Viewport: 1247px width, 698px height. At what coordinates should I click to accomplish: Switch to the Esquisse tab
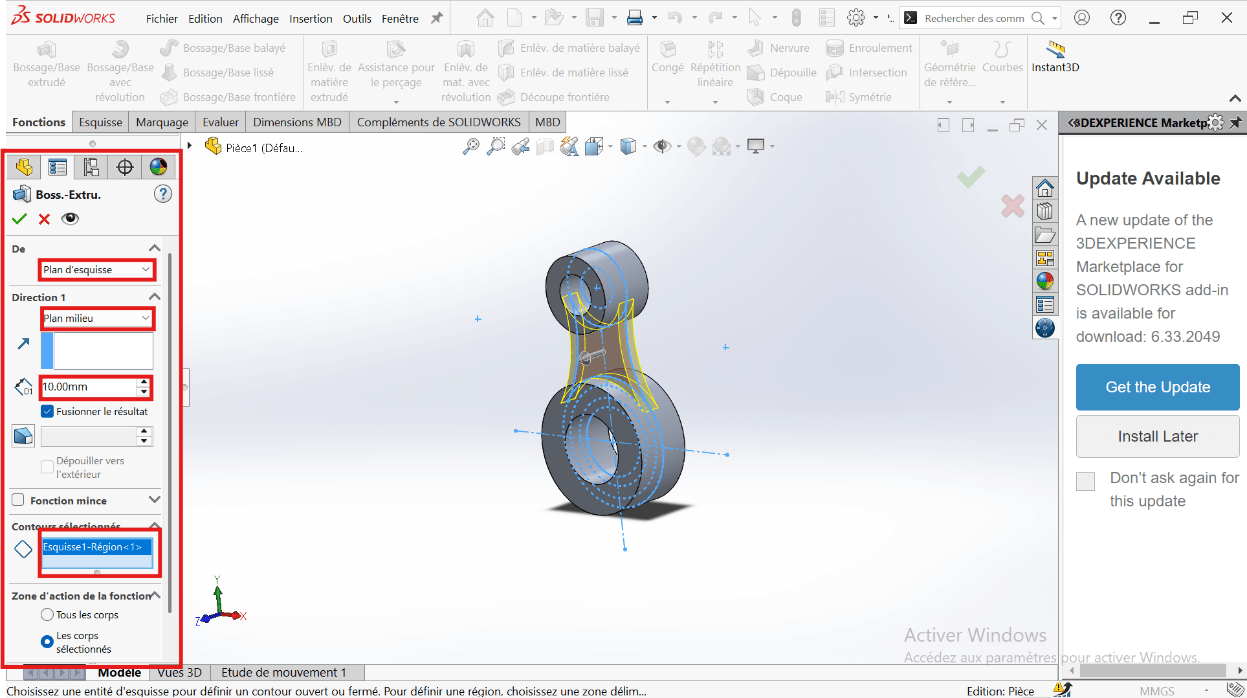click(101, 122)
